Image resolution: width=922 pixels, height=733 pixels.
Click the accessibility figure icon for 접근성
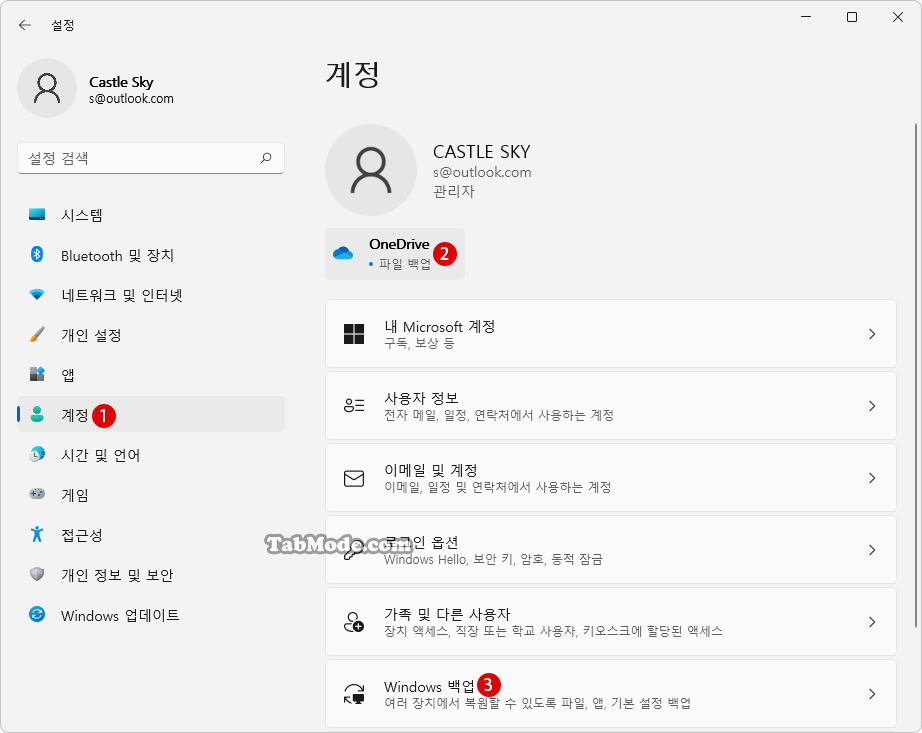tap(37, 534)
